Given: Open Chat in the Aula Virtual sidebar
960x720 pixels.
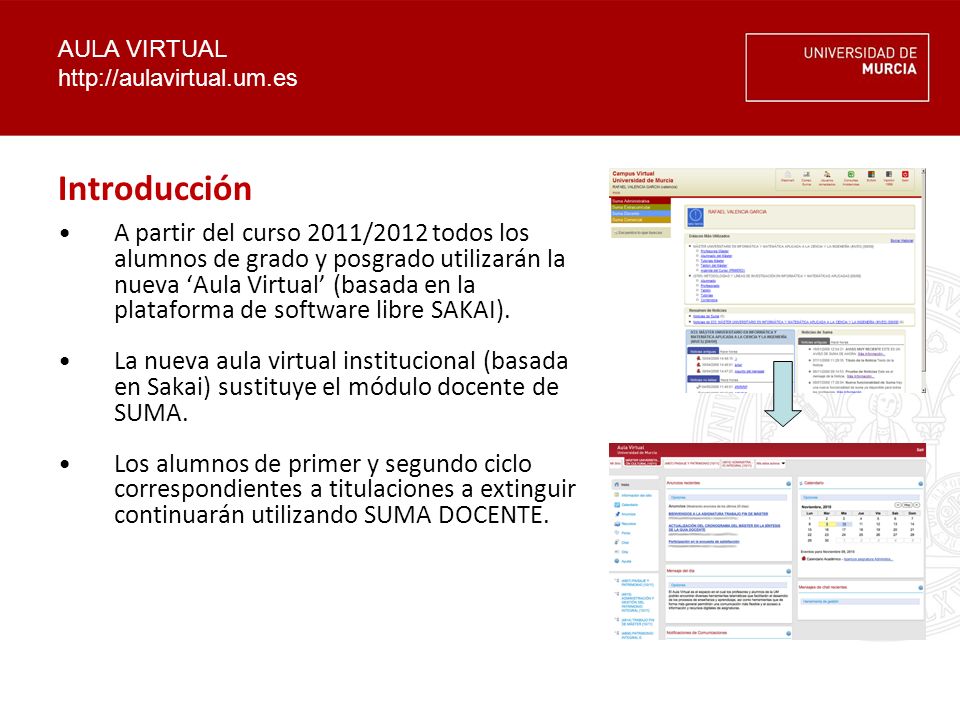Looking at the screenshot, I should [x=622, y=542].
